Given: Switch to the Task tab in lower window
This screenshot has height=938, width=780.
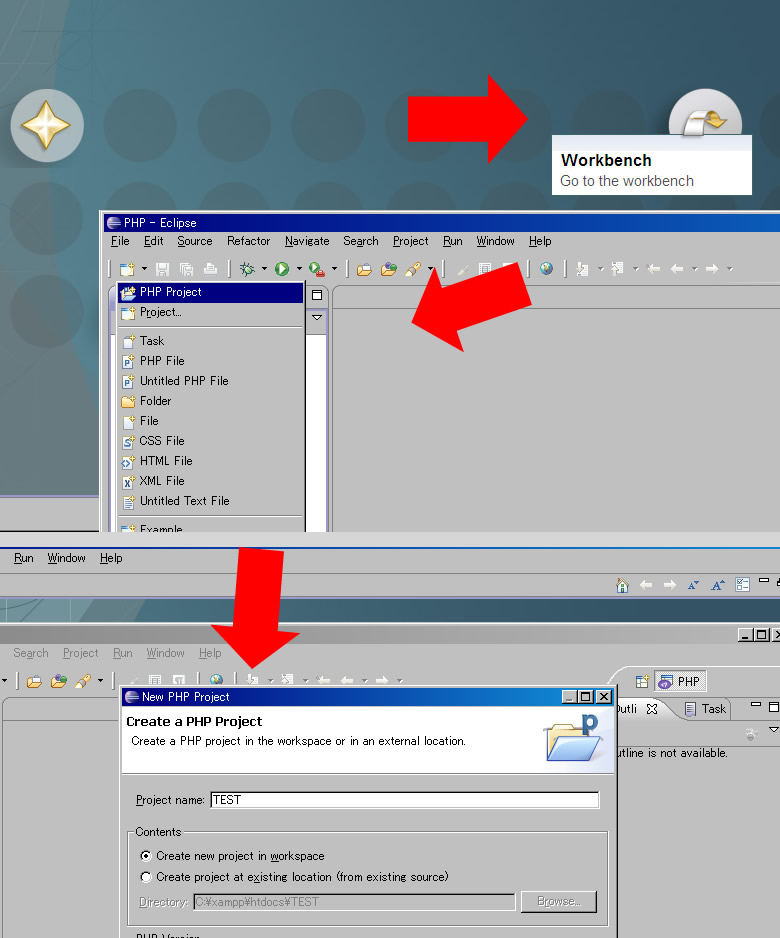Looking at the screenshot, I should coord(706,709).
